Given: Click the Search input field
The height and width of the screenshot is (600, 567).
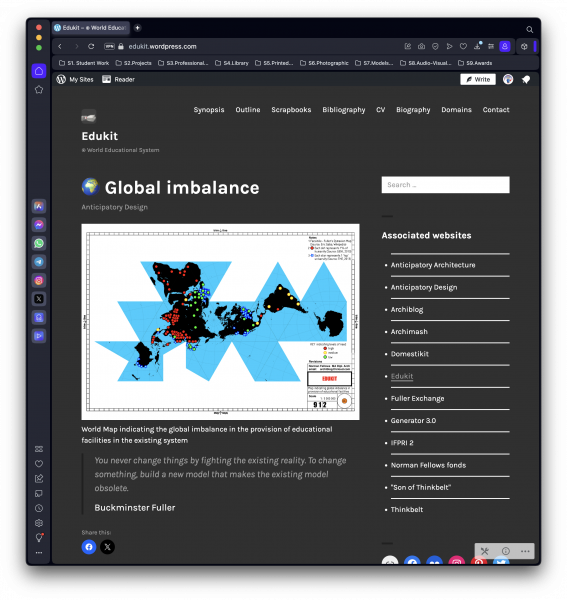Looking at the screenshot, I should click(445, 185).
